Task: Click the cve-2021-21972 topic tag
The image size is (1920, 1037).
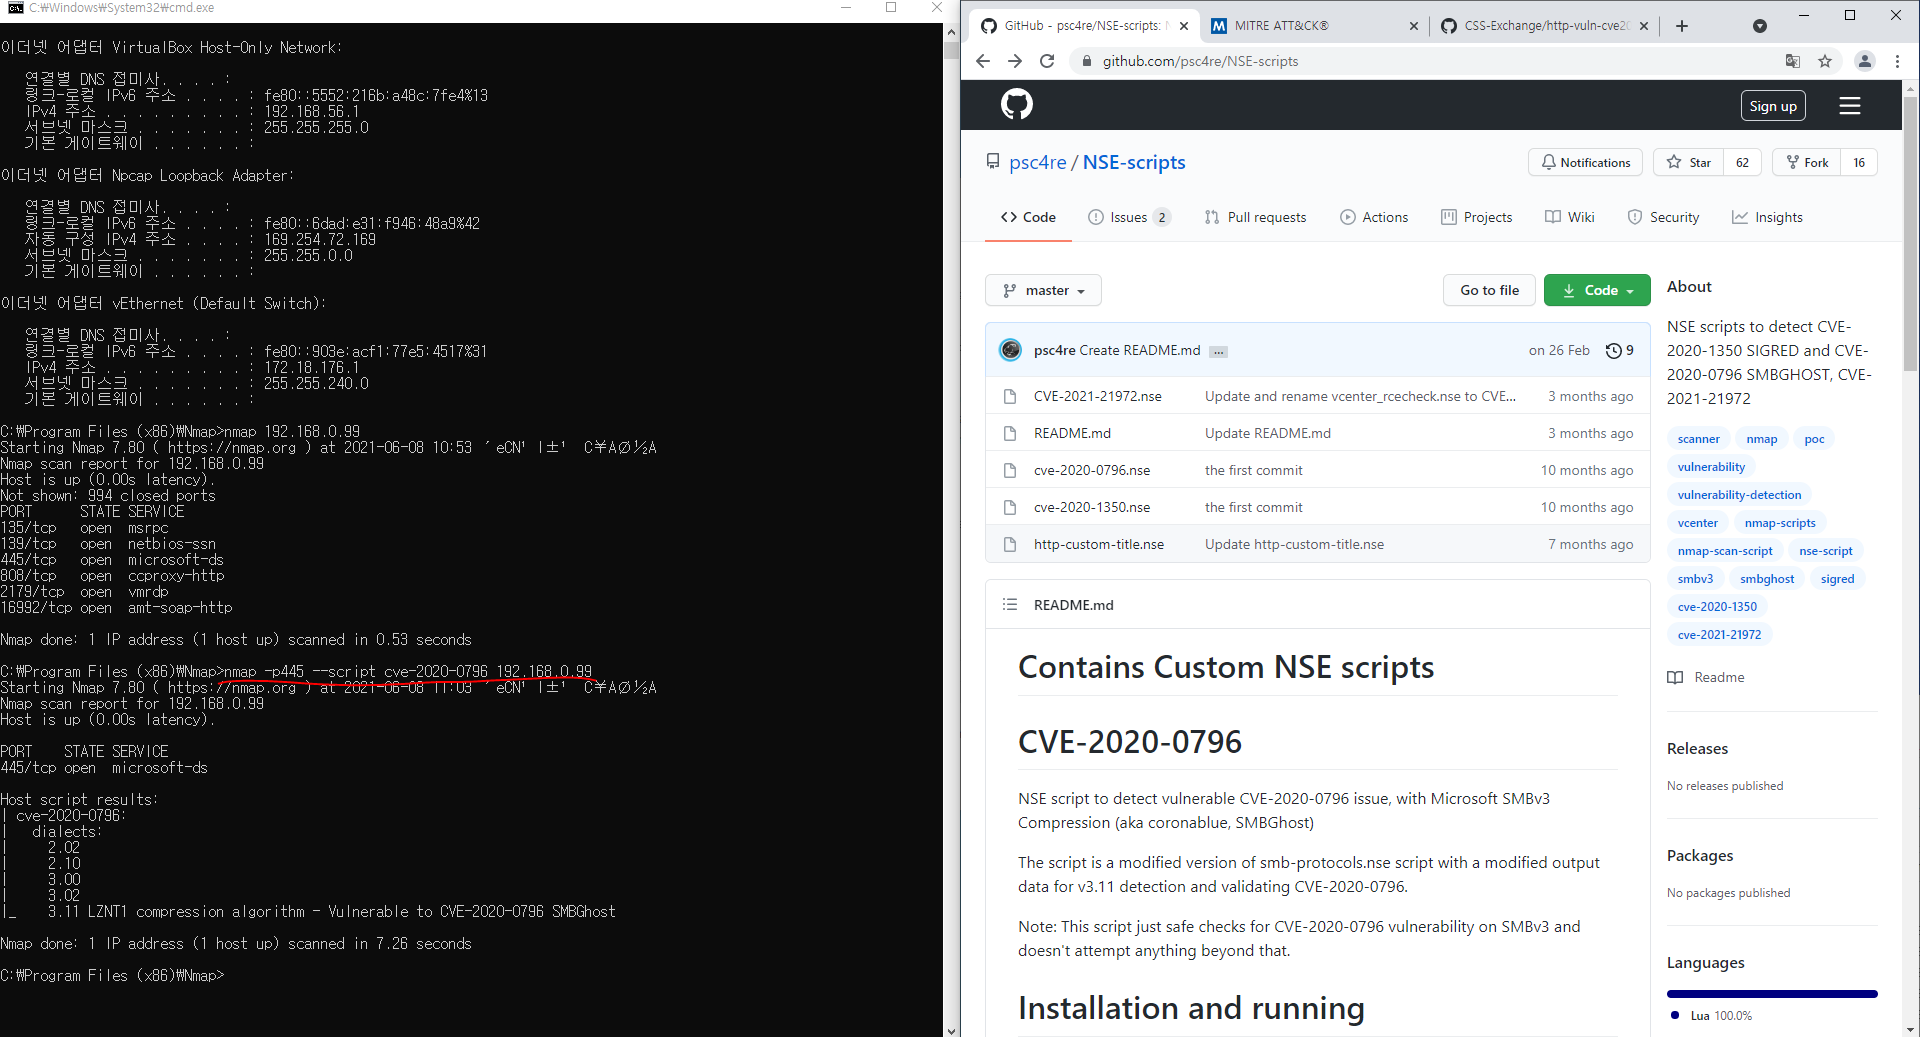Action: point(1719,635)
